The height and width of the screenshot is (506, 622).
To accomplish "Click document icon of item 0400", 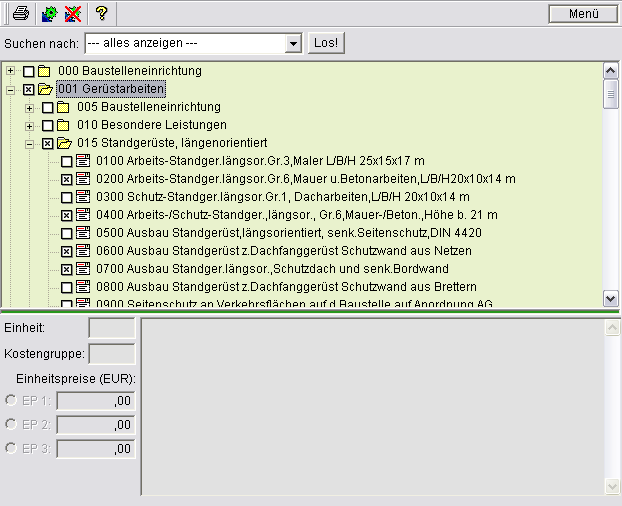I will (83, 215).
